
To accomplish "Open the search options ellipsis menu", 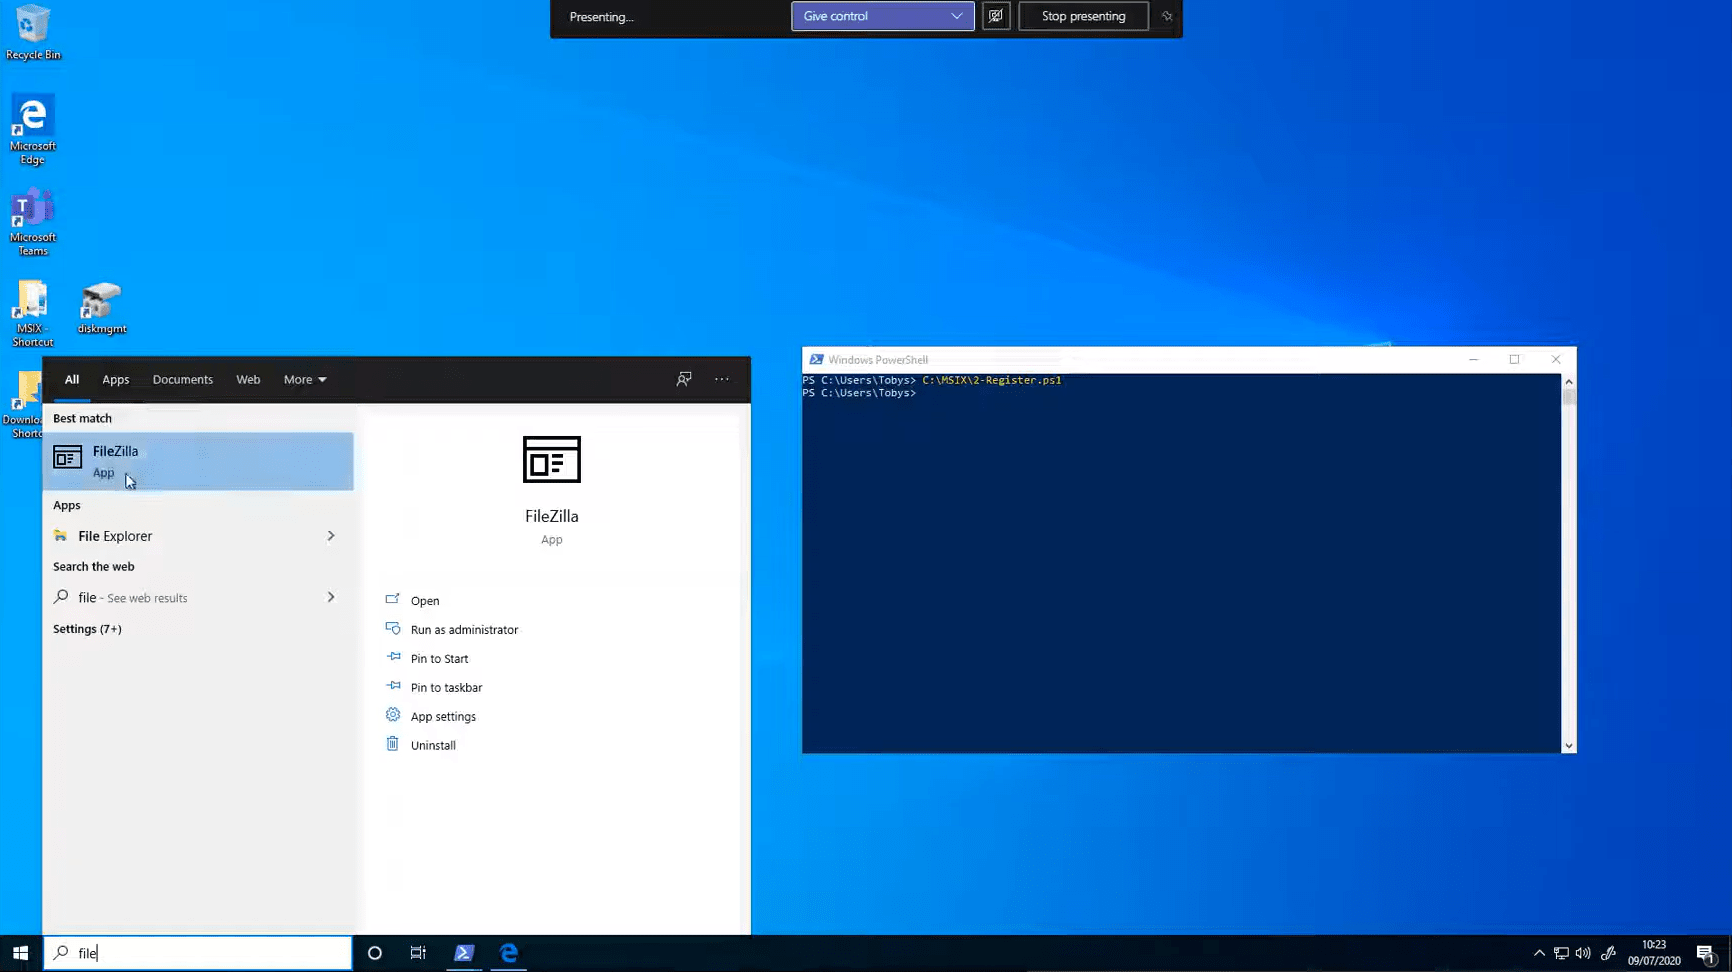I will 722,379.
